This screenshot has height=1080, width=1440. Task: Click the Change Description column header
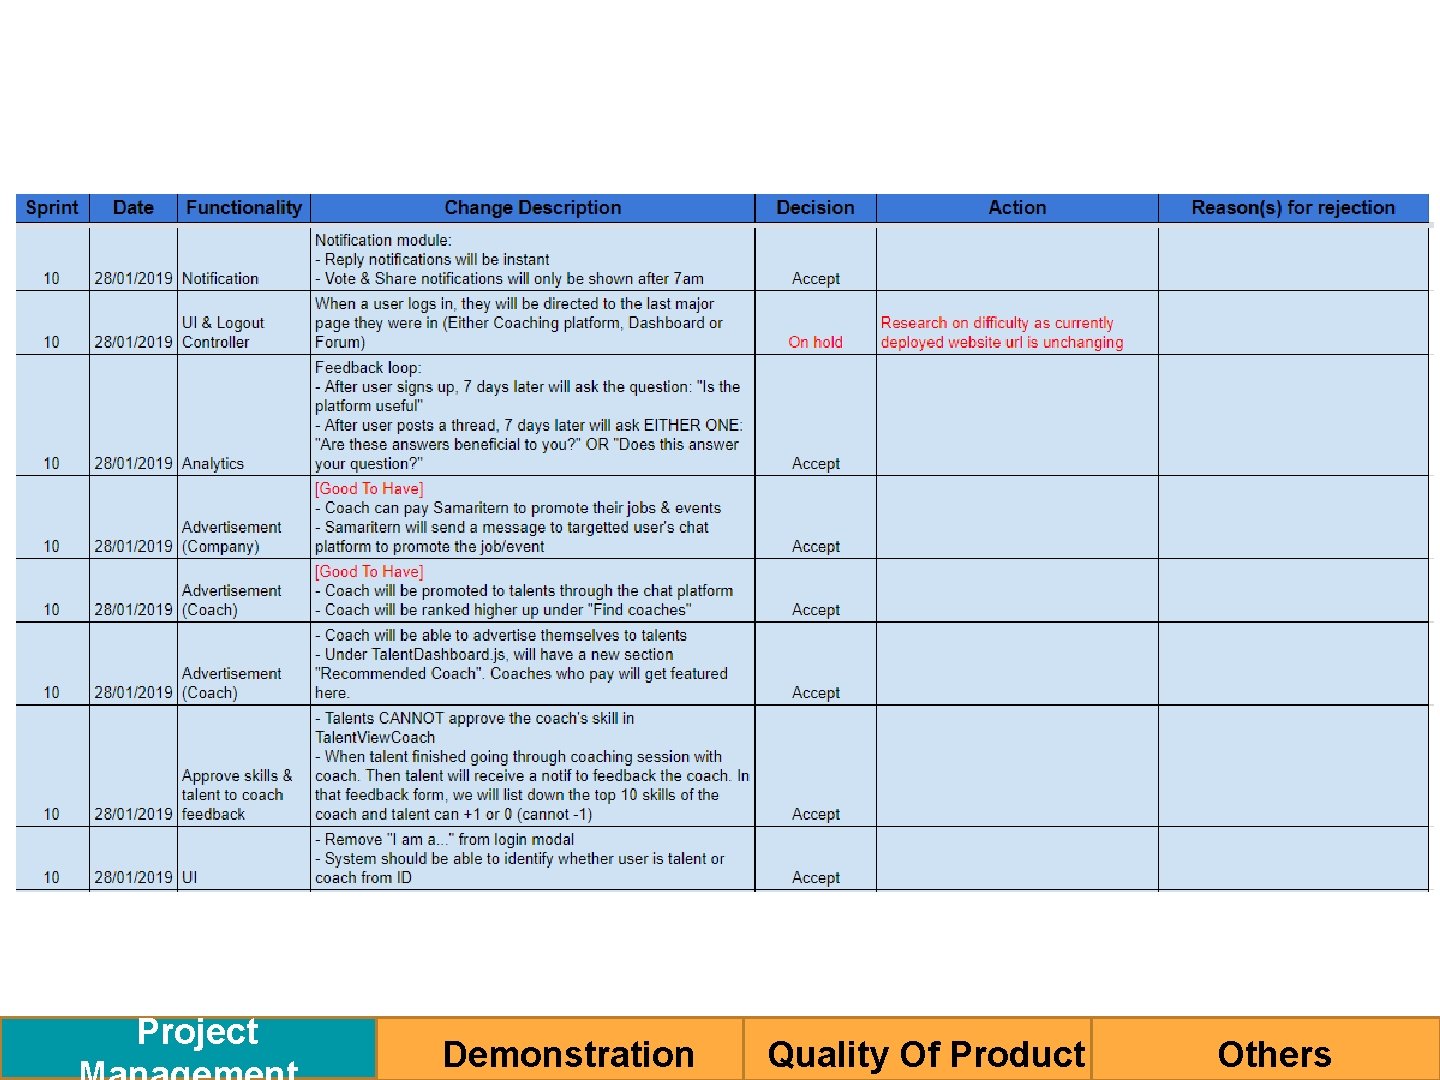[532, 208]
